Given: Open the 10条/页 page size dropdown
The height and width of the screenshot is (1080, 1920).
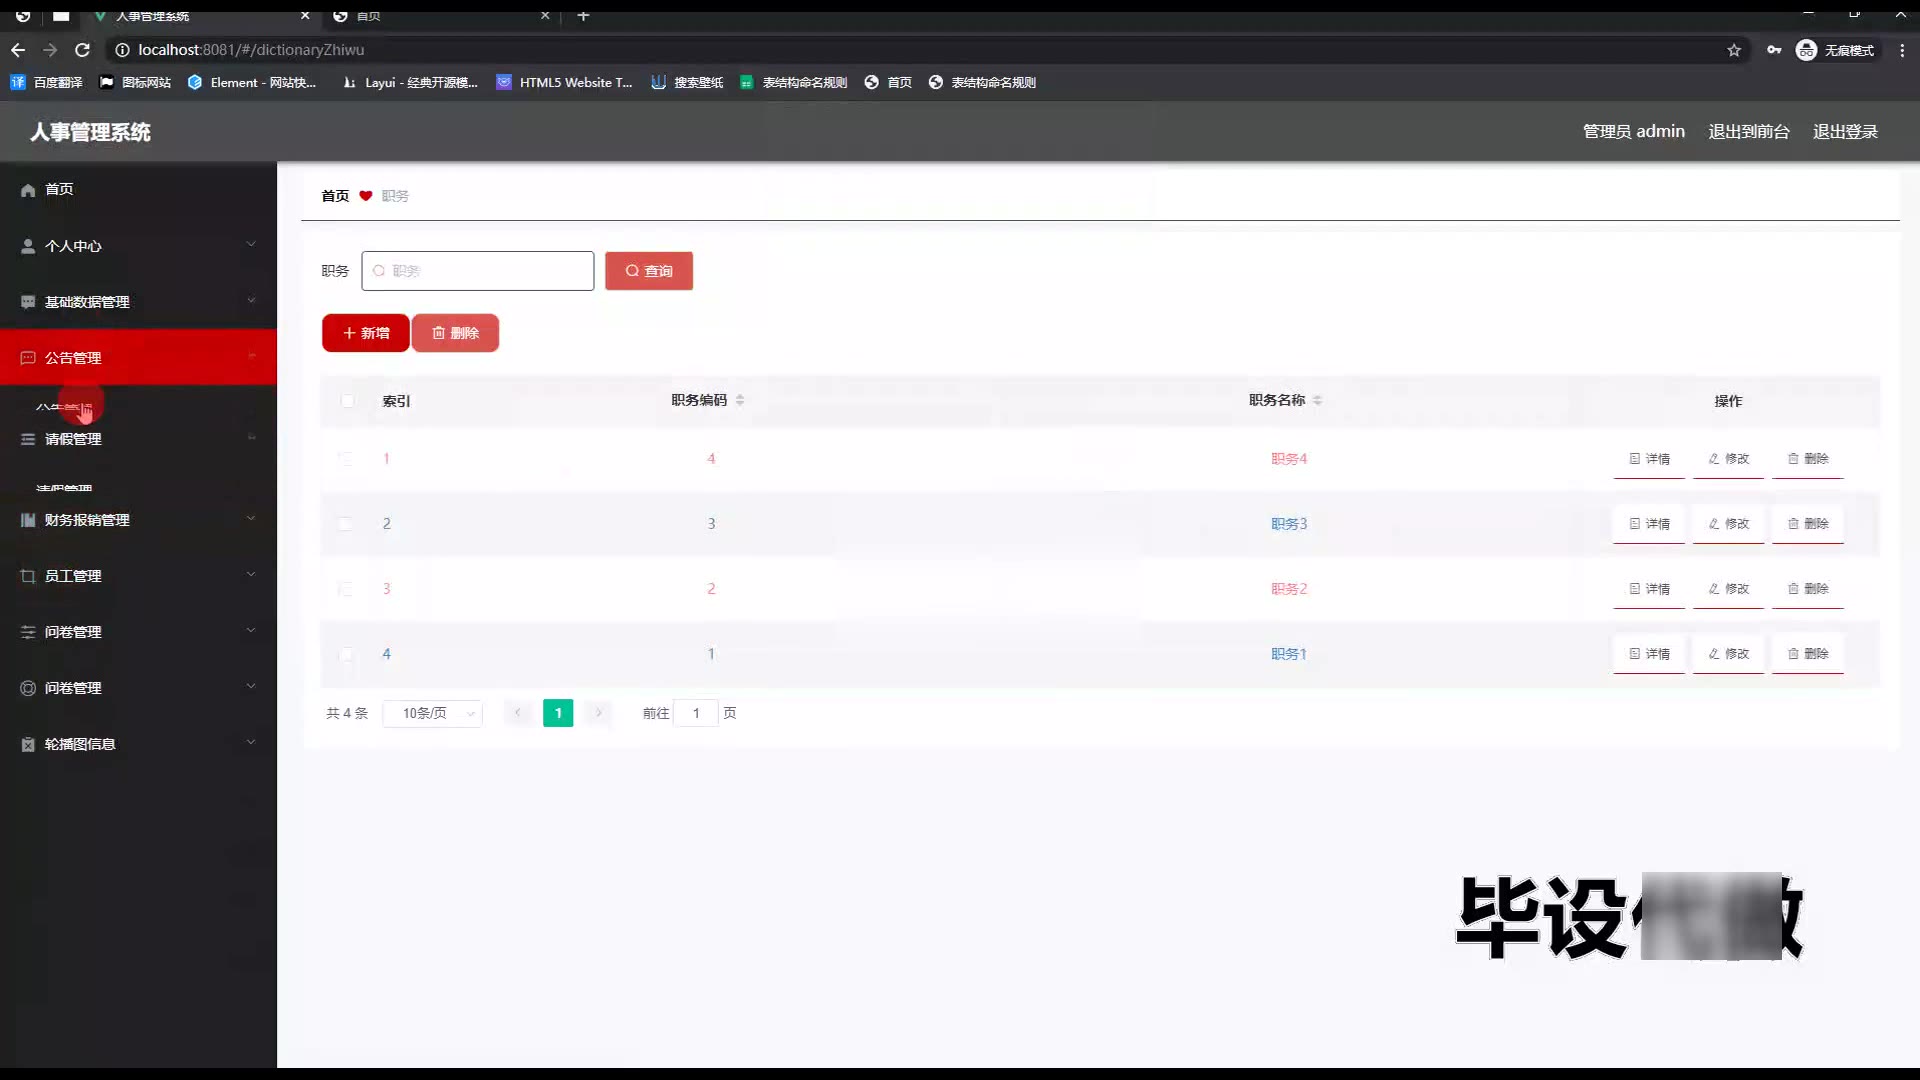Looking at the screenshot, I should (x=433, y=713).
